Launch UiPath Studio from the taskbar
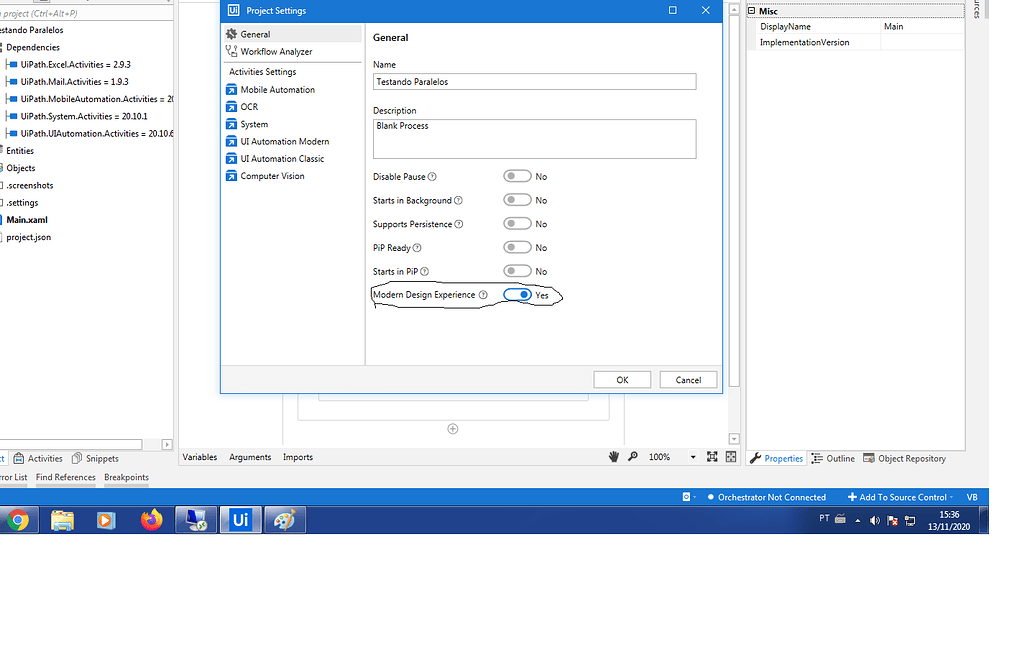The width and height of the screenshot is (1035, 646). [240, 519]
